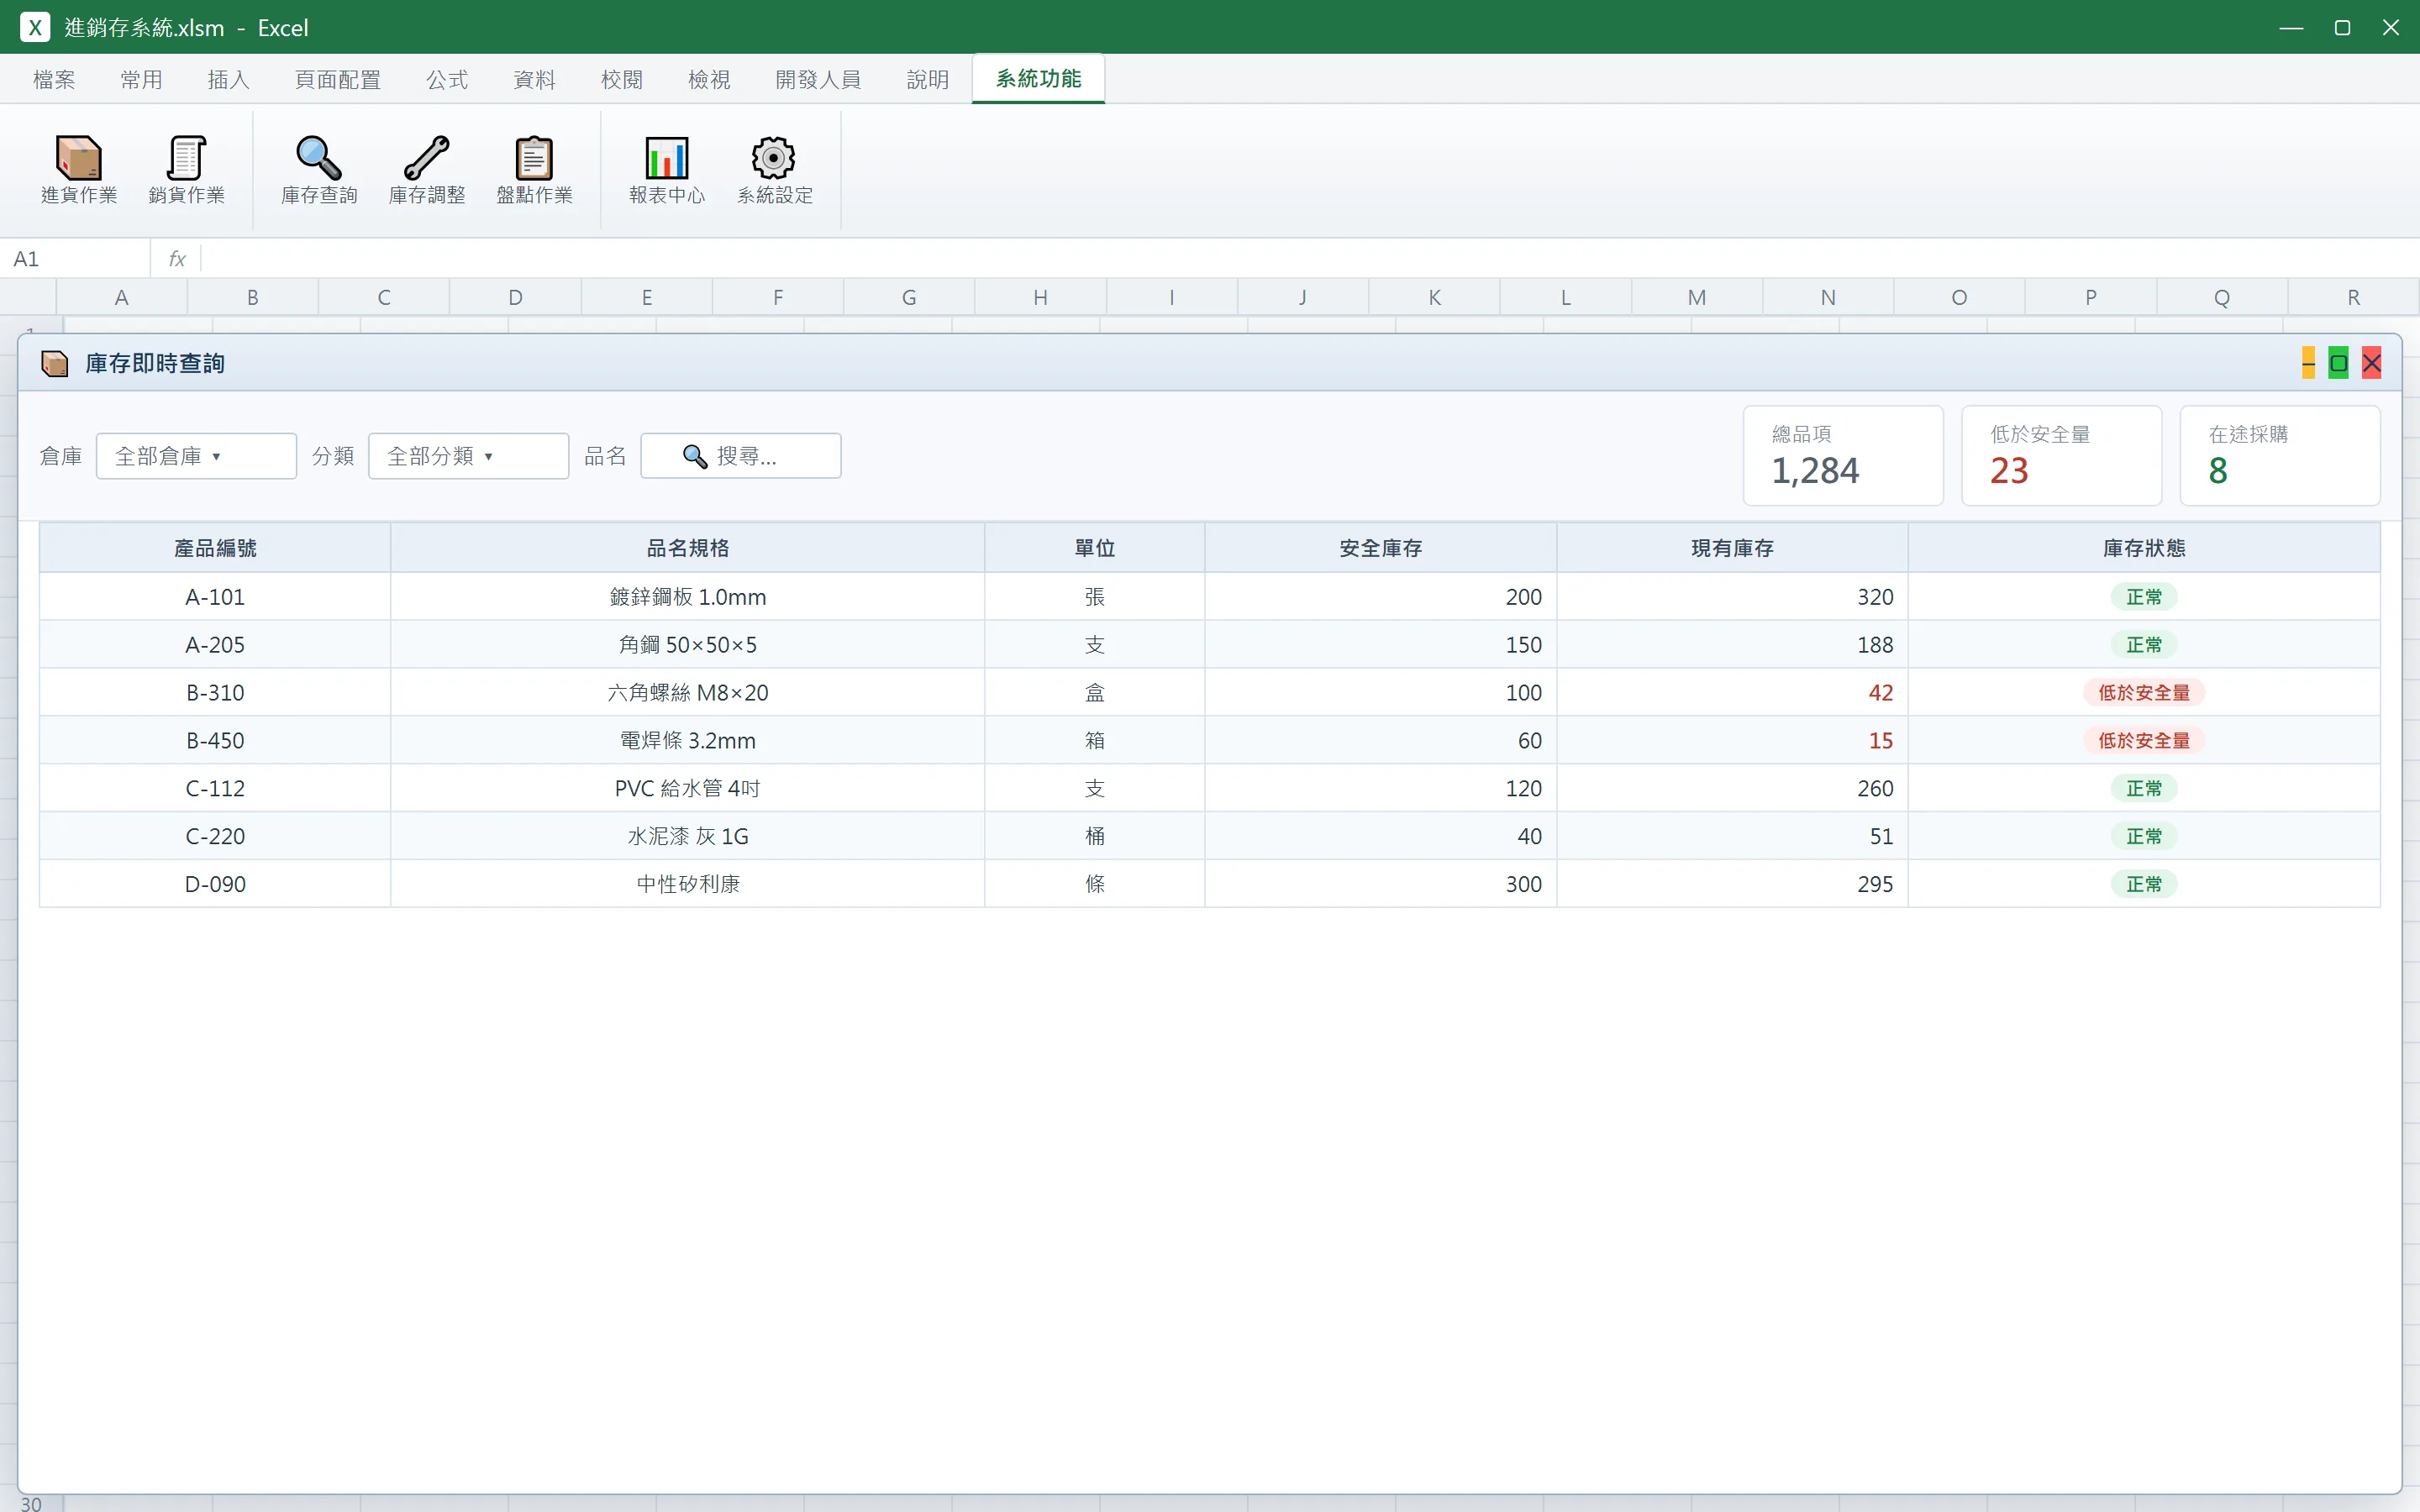Select worksheet column R header
This screenshot has width=2420, height=1512.
(2353, 297)
